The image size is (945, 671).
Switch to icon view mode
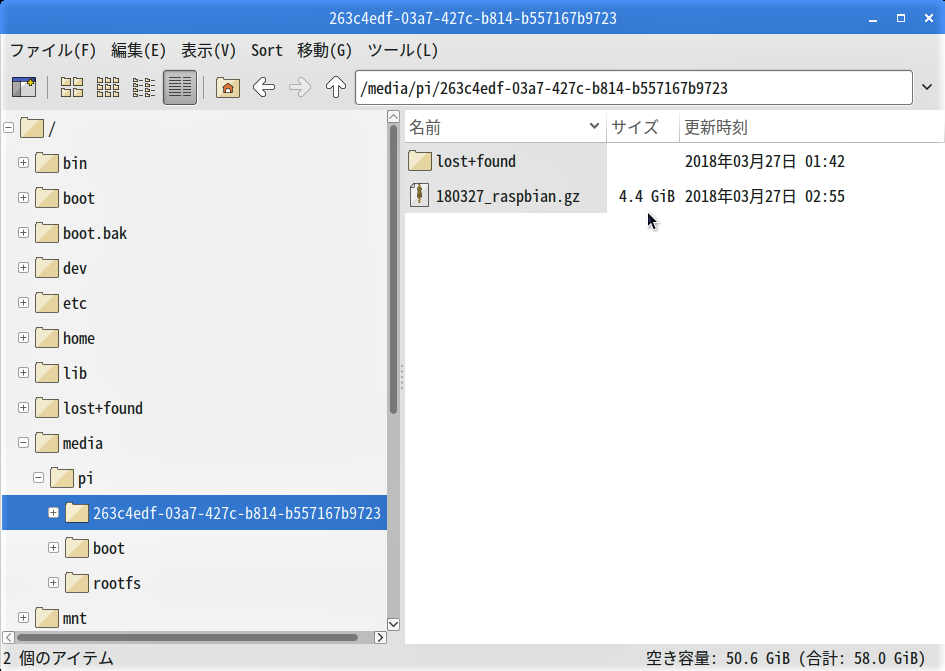(x=72, y=87)
